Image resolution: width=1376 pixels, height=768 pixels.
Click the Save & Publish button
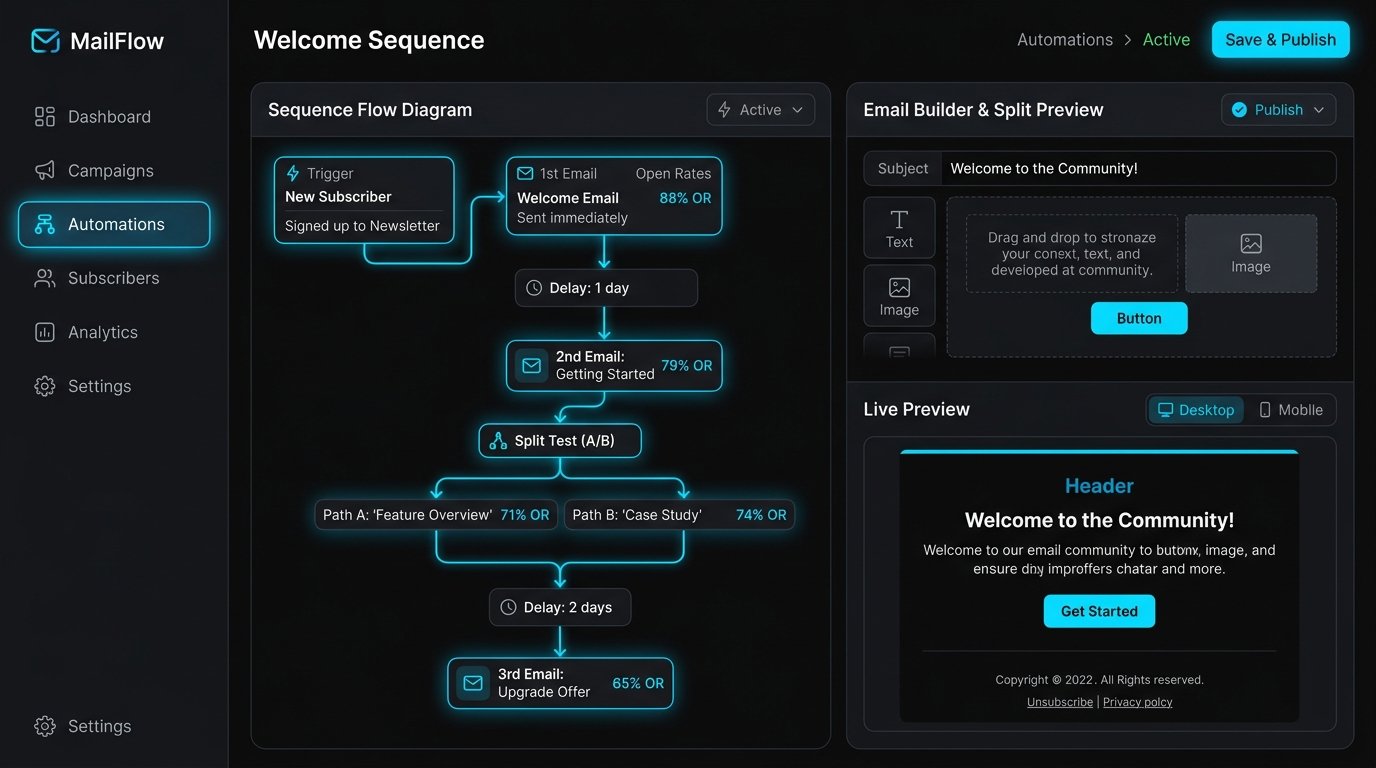(1280, 40)
